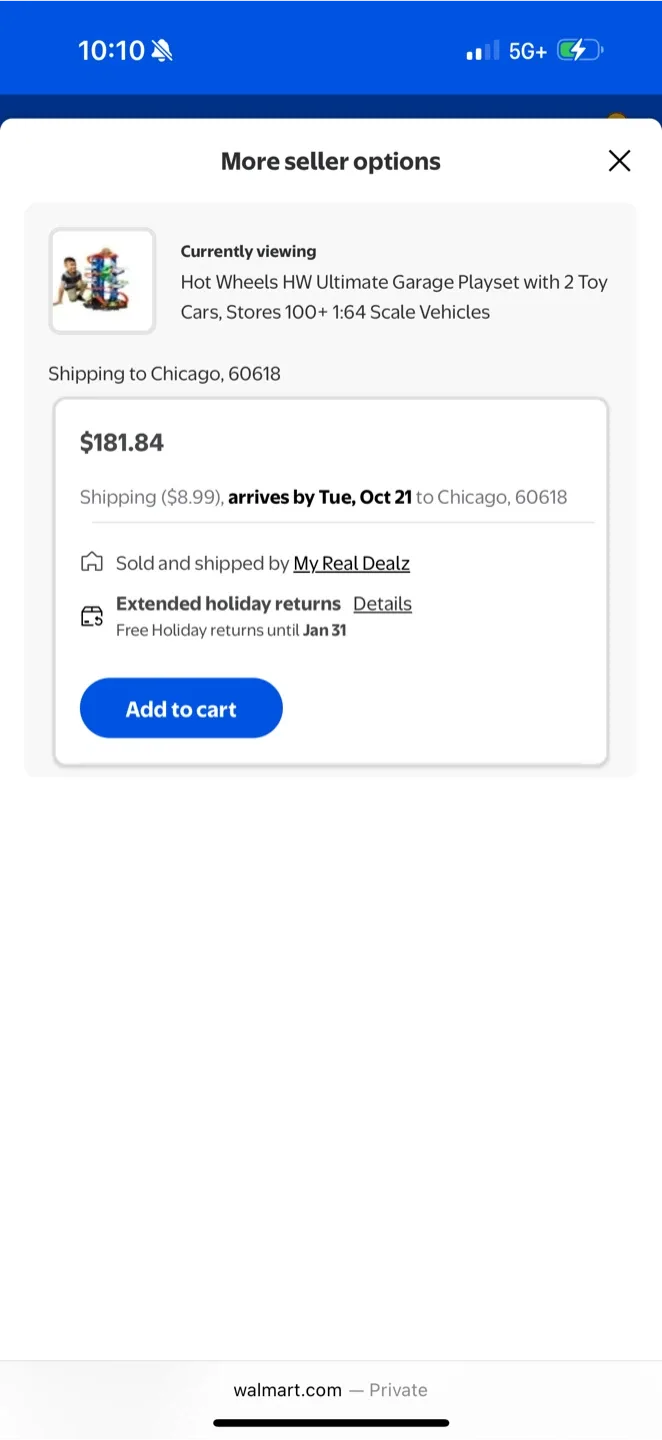Viewport: 662px width, 1440px height.
Task: Tap the arrives by Tue, Oct 21 text
Action: coord(320,497)
